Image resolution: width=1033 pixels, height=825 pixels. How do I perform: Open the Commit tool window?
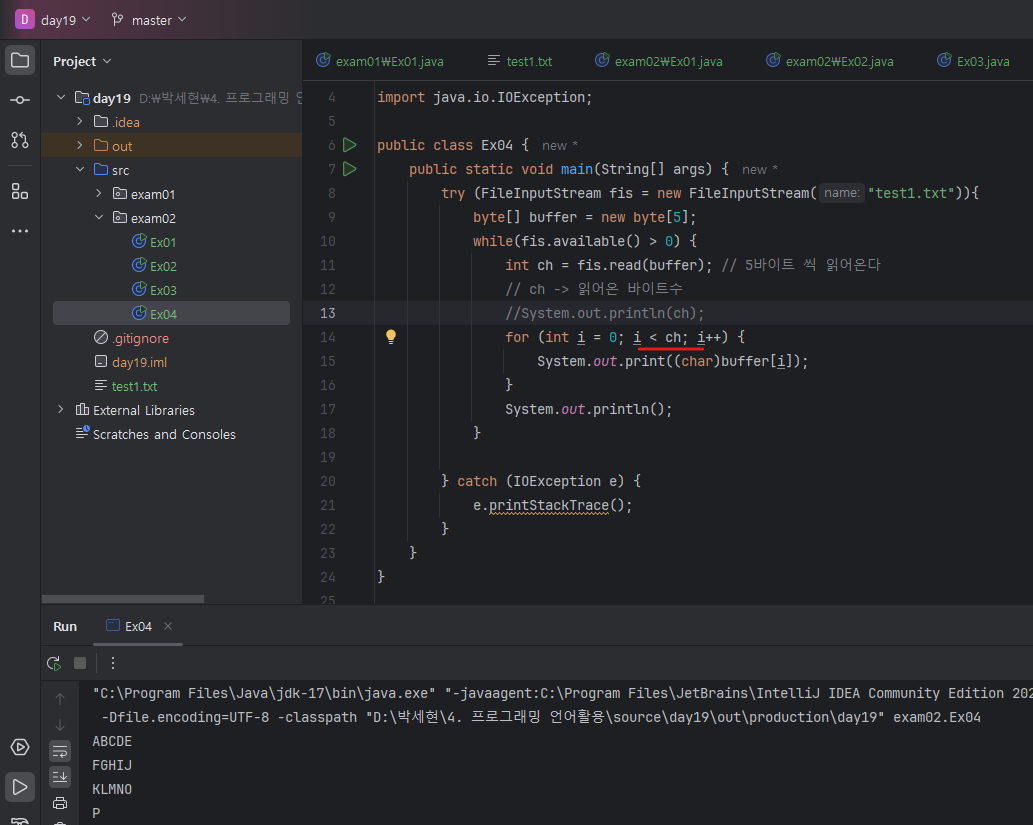click(x=19, y=100)
